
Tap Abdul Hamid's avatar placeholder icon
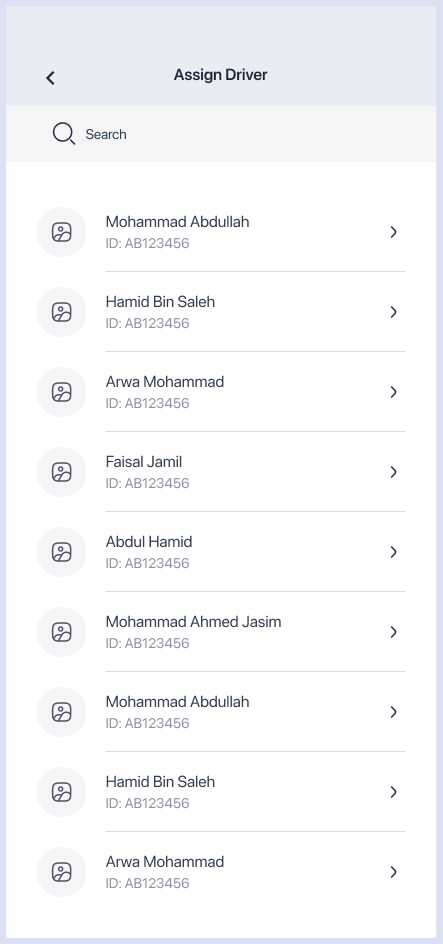(x=61, y=552)
